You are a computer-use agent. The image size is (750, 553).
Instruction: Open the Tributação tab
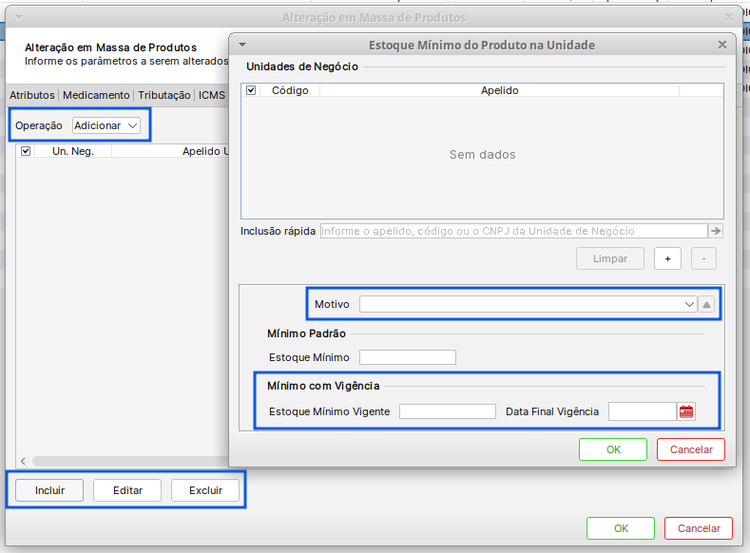pyautogui.click(x=164, y=95)
